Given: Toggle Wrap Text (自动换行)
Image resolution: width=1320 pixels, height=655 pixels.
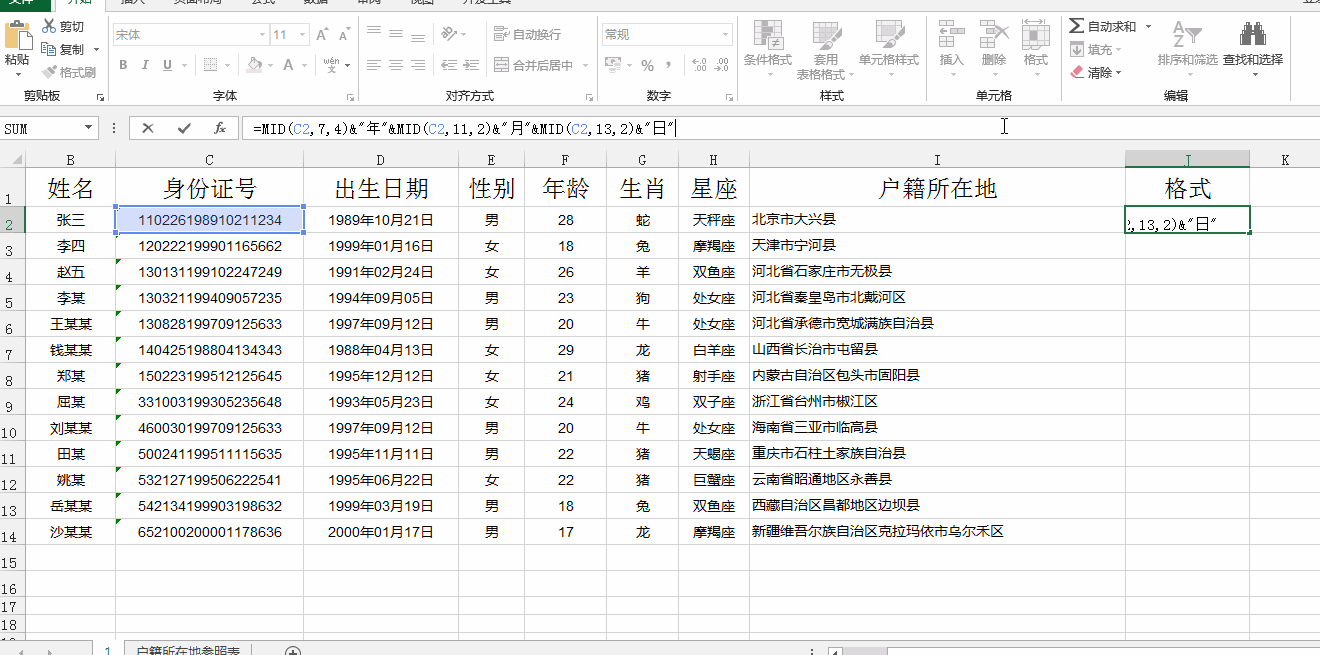Looking at the screenshot, I should [x=528, y=35].
